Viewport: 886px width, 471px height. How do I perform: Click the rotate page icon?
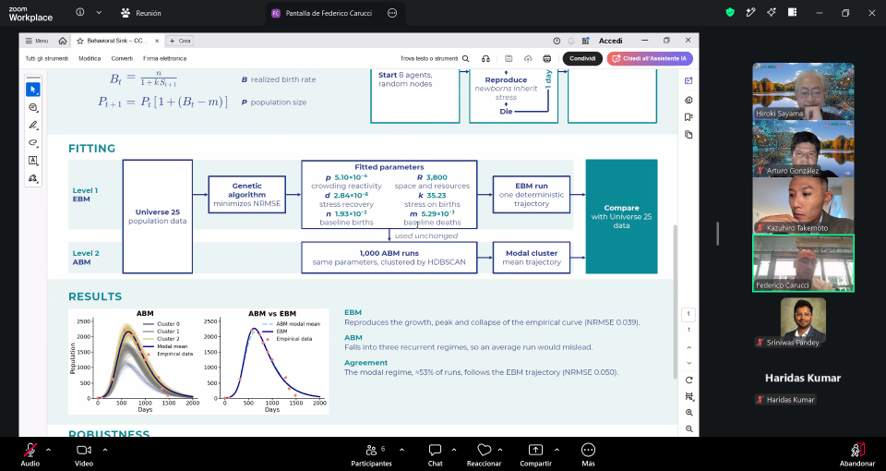[x=689, y=380]
